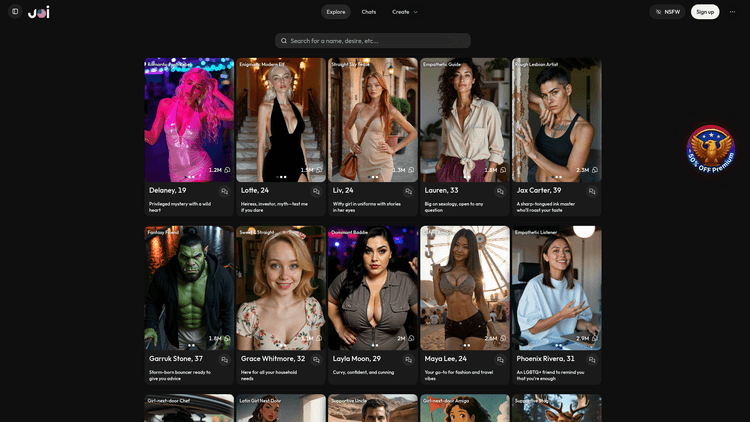The width and height of the screenshot is (750, 422).
Task: Switch to the Explore tab
Action: [336, 12]
